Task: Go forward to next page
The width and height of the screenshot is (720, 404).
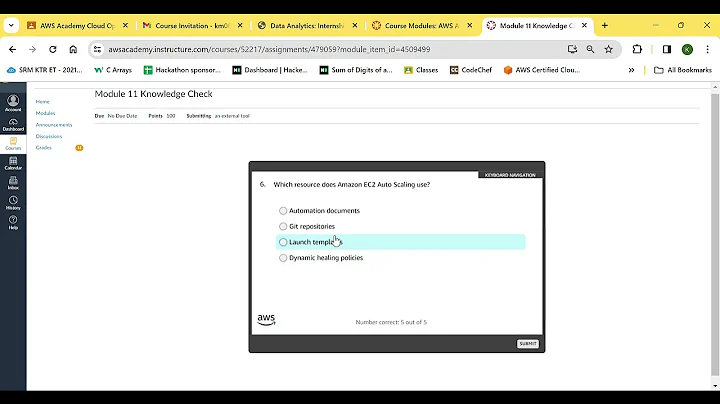Action: (32, 49)
